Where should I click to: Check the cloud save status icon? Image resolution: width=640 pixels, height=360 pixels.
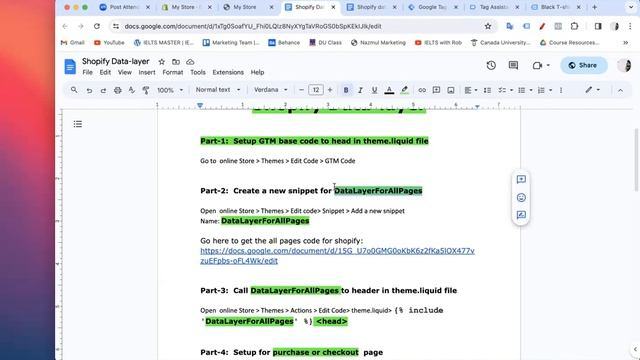pos(190,62)
